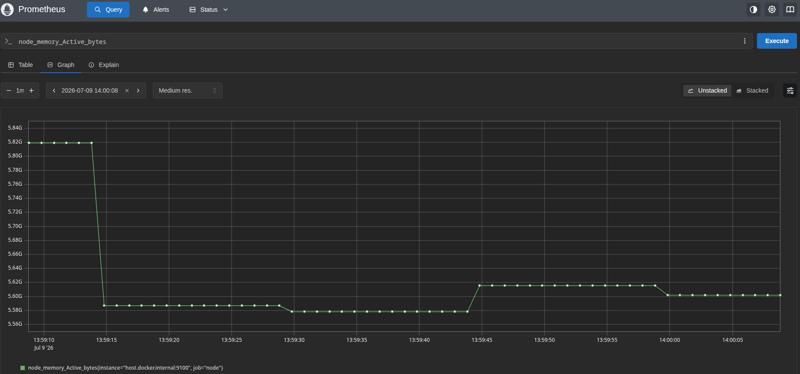Open the documentation book icon
Screen dimensions: 800x374
tap(790, 10)
